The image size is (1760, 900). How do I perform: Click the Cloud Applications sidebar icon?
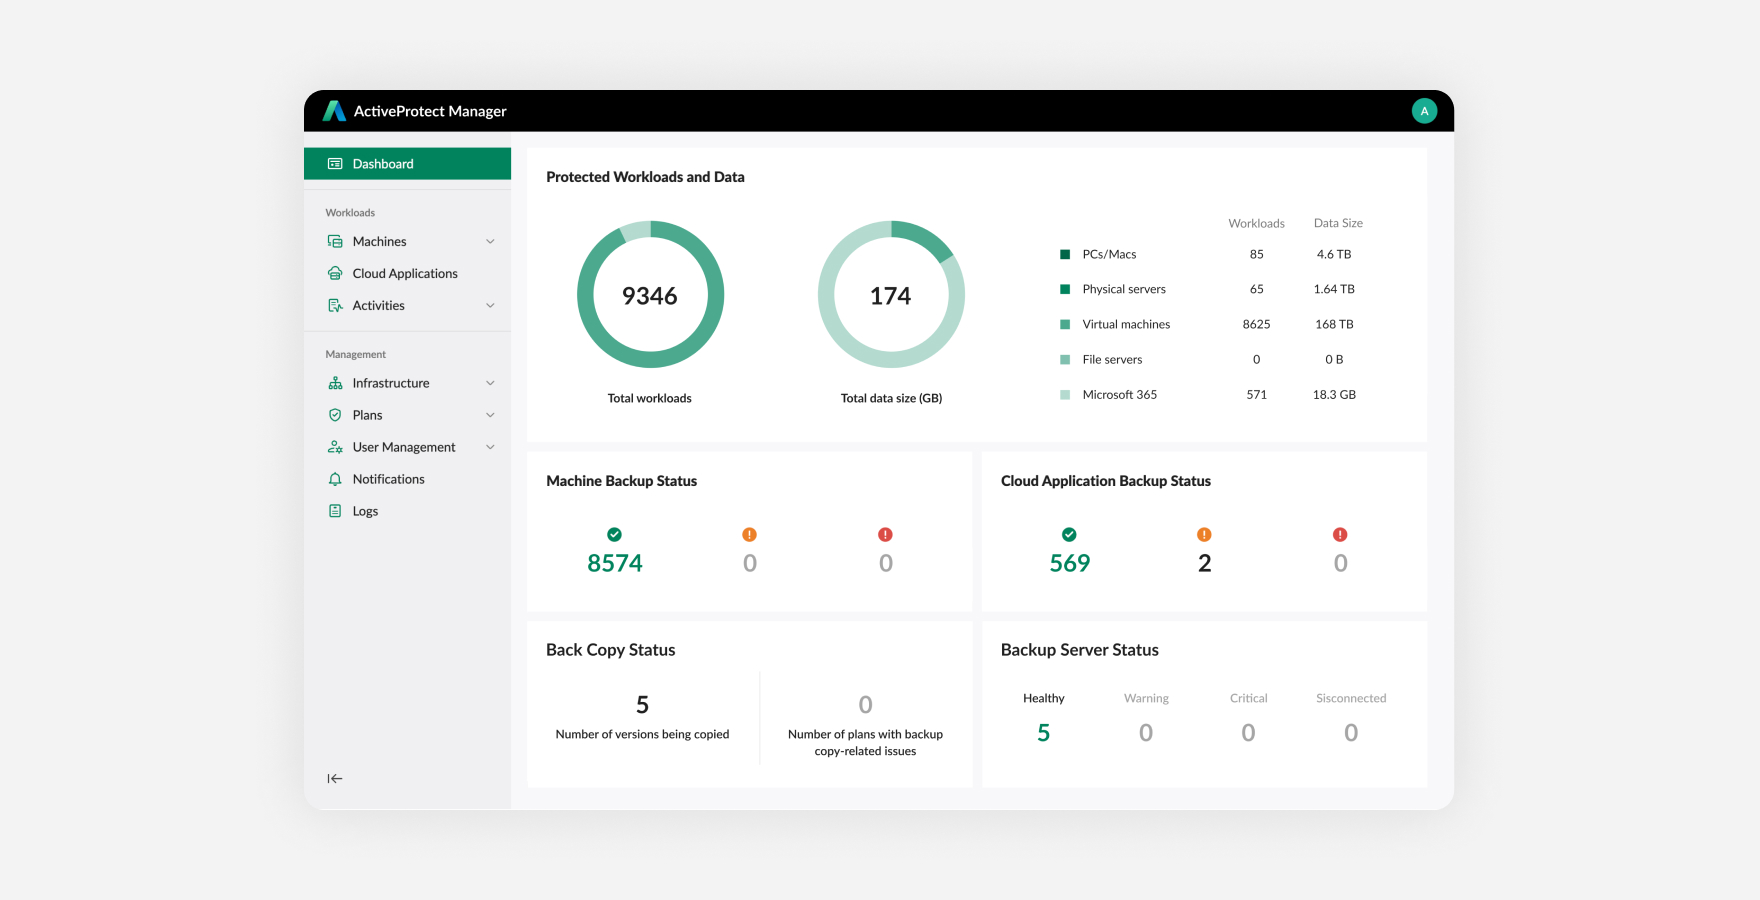point(335,273)
